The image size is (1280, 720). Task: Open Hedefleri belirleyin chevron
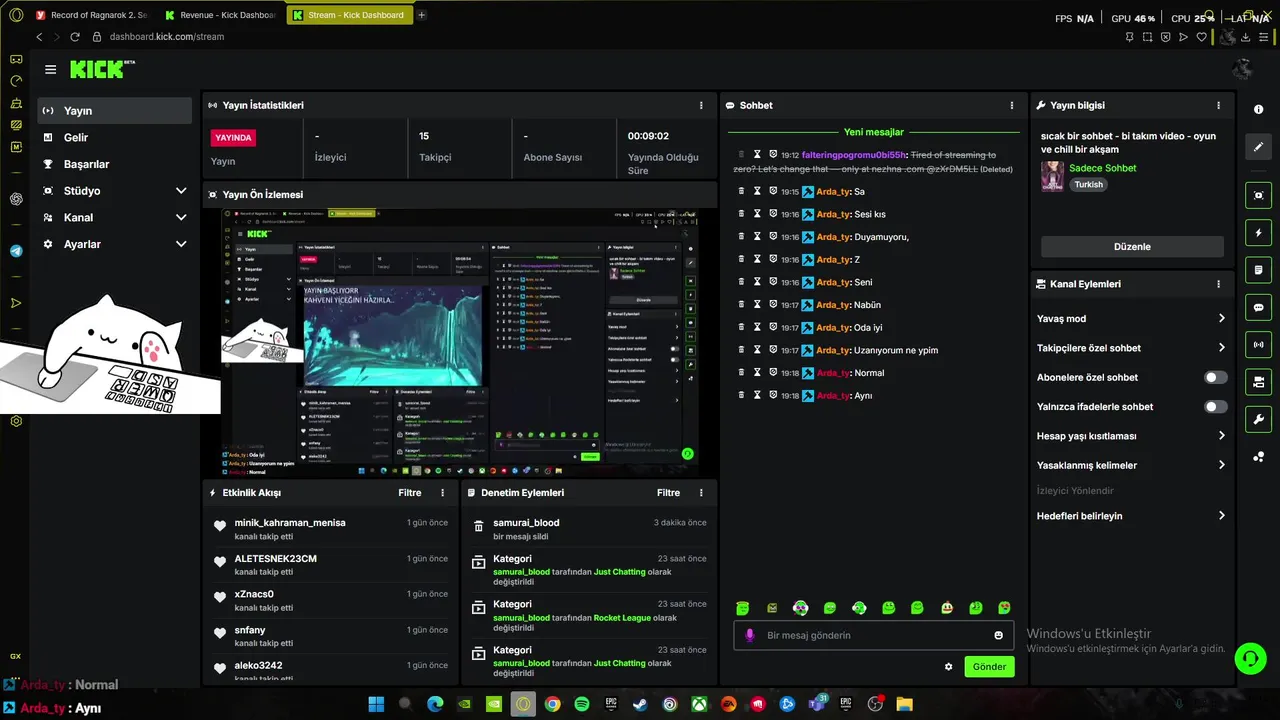(1221, 516)
